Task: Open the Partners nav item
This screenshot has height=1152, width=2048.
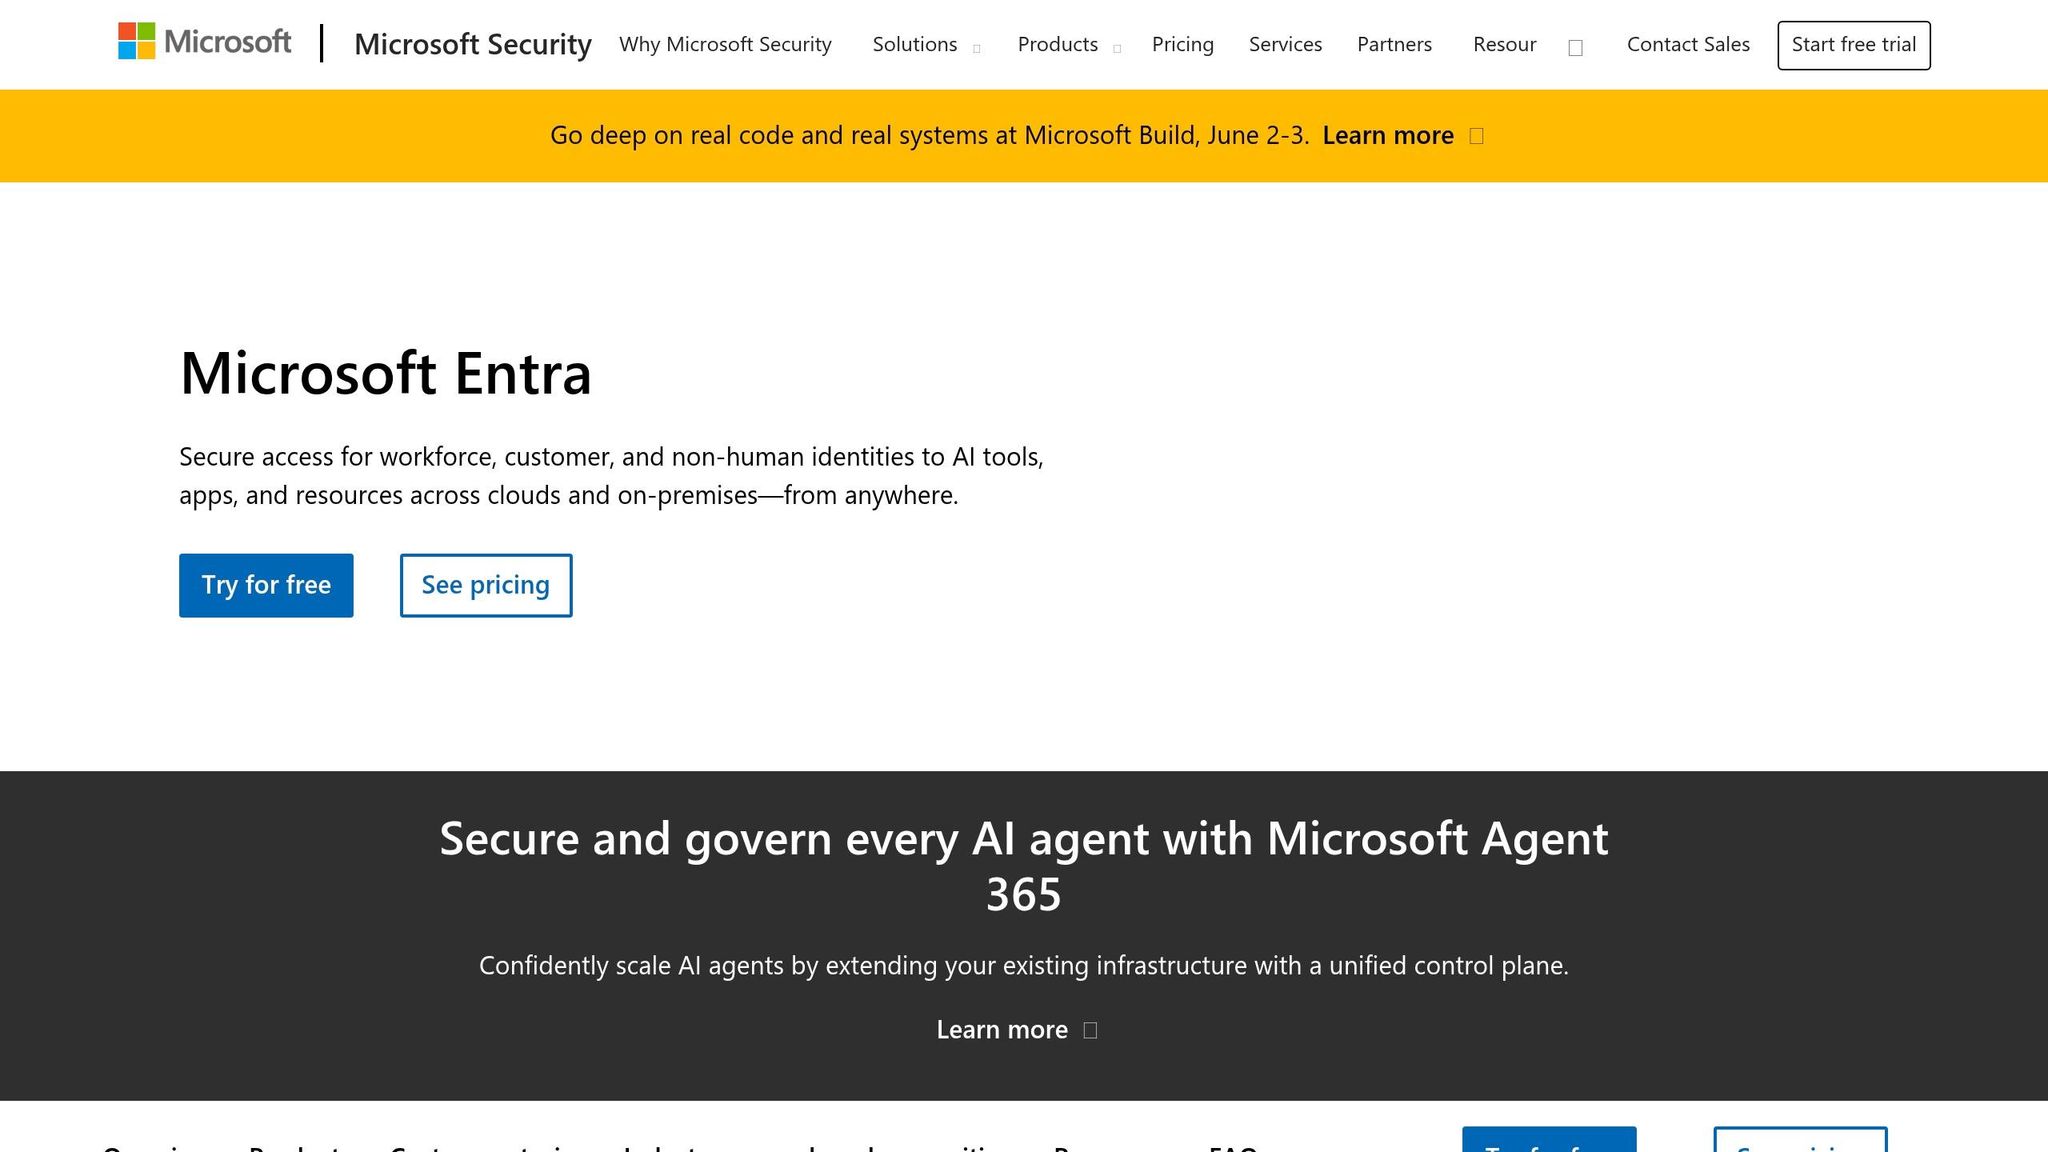Action: click(x=1394, y=44)
